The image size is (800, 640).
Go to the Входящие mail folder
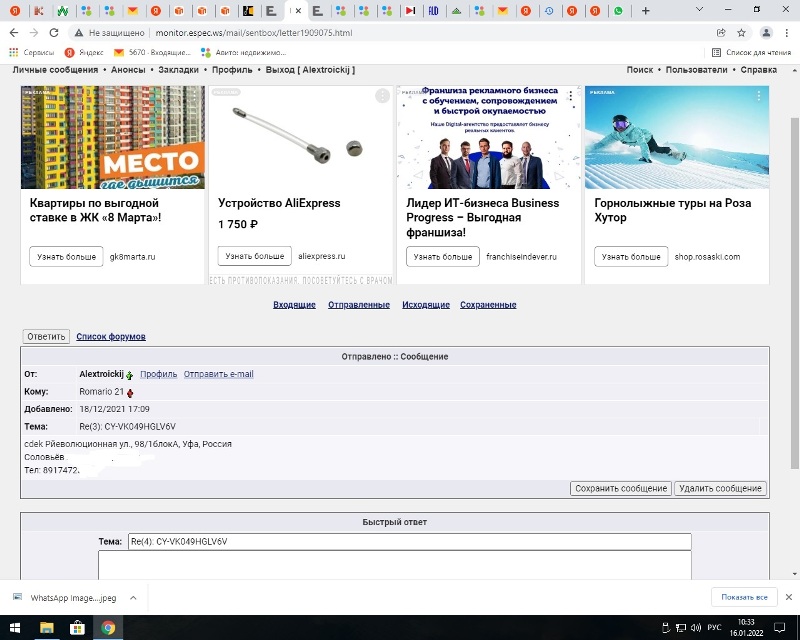[294, 305]
